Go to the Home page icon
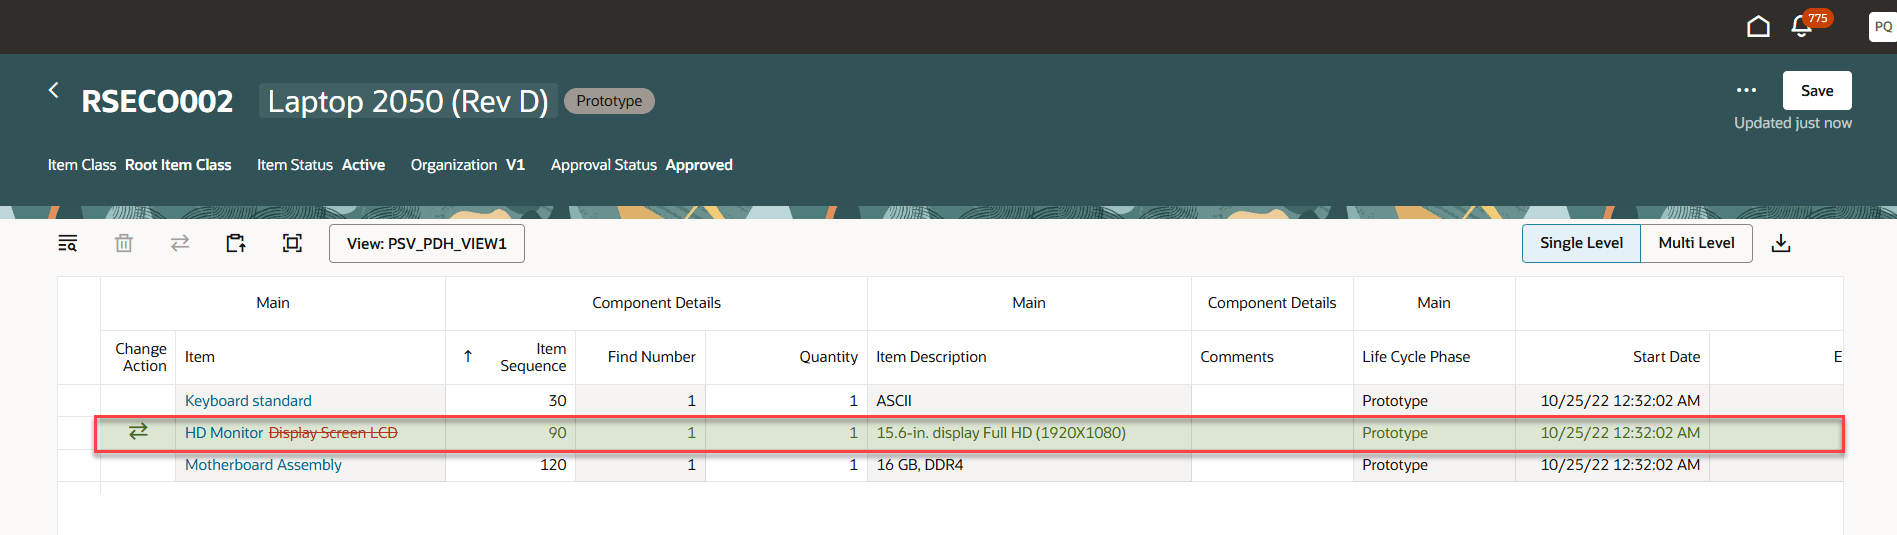 coord(1758,26)
